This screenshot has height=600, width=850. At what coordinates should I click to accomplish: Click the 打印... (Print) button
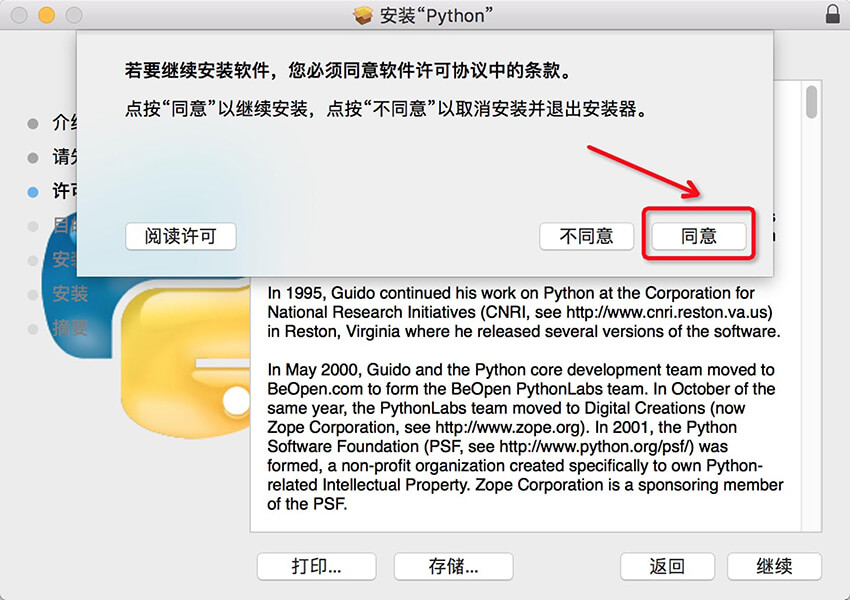click(317, 566)
